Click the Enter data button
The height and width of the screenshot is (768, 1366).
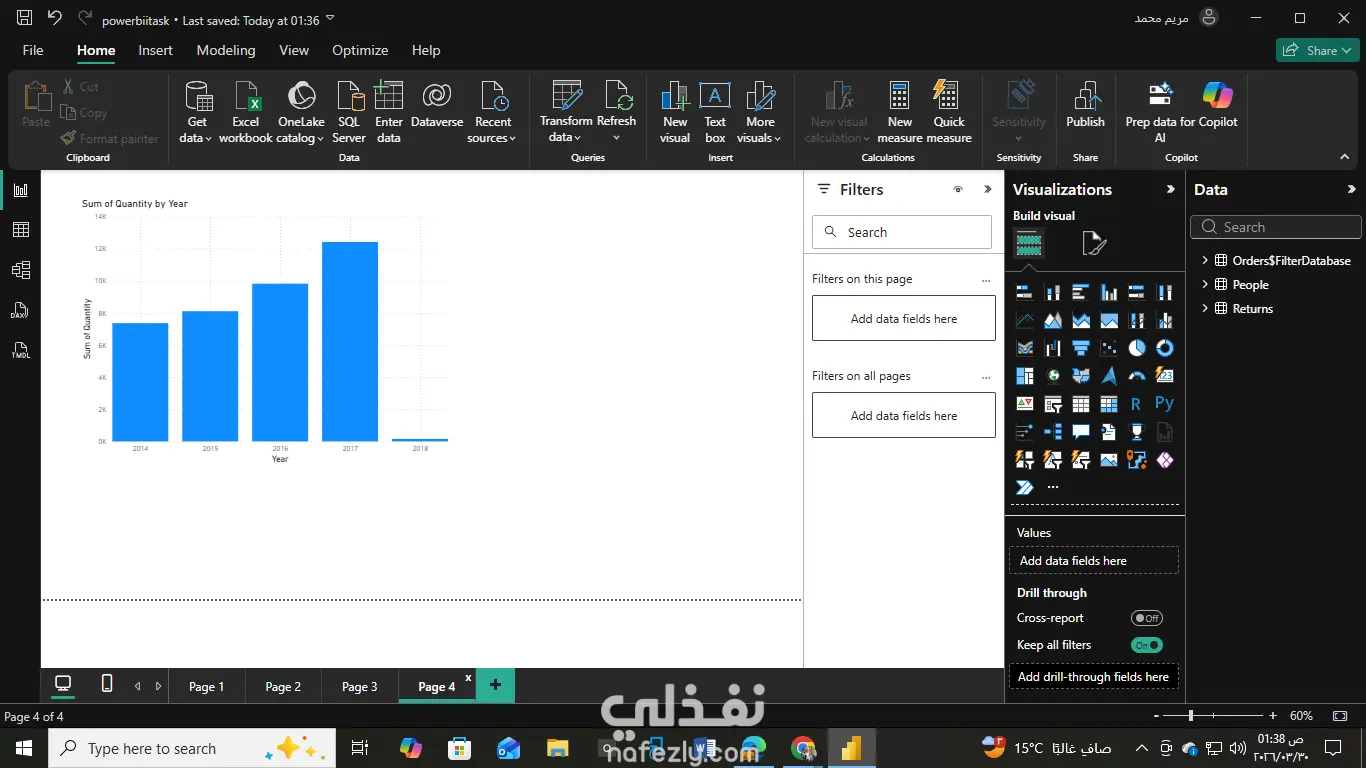(389, 112)
